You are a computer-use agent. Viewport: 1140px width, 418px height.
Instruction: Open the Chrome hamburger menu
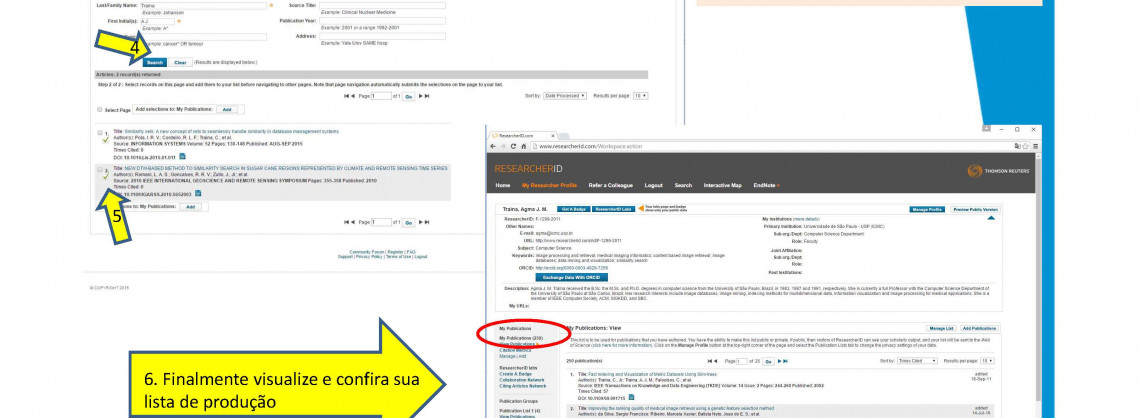1035,146
